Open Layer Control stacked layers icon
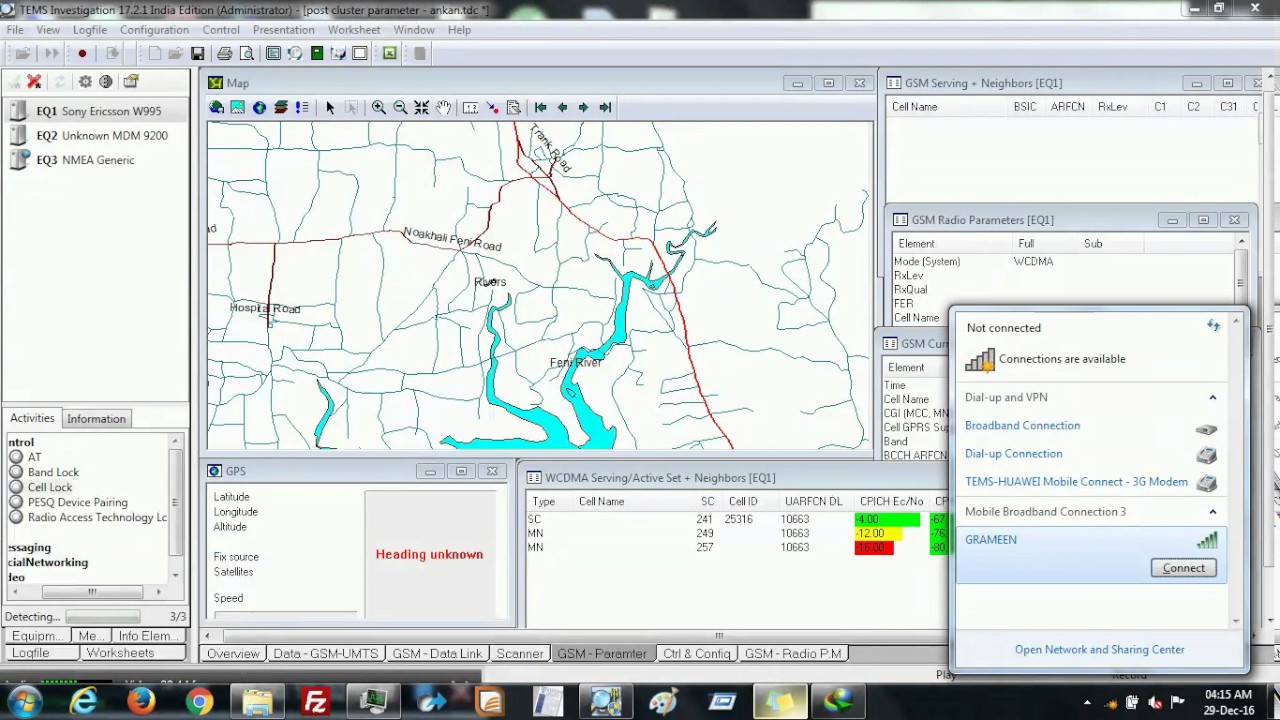The width and height of the screenshot is (1280, 720). 281,107
